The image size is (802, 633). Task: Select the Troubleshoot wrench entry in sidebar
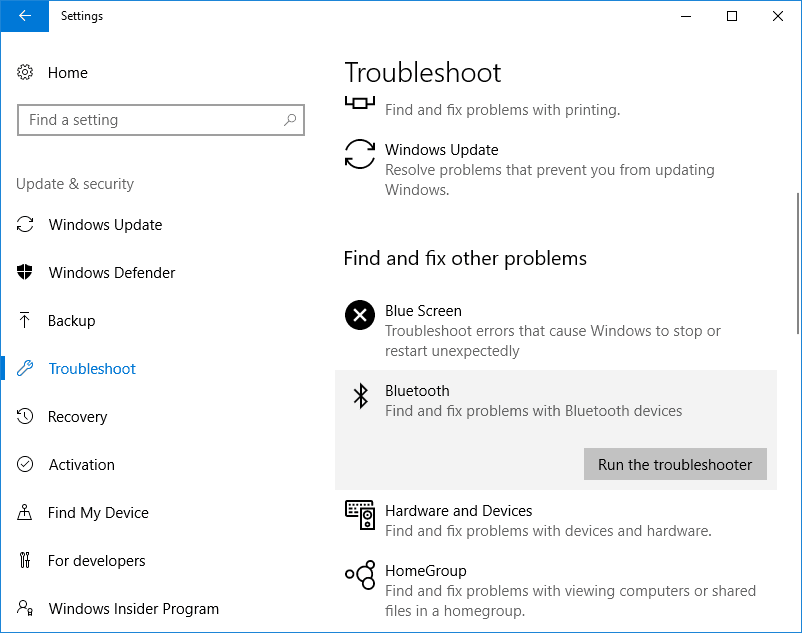90,368
